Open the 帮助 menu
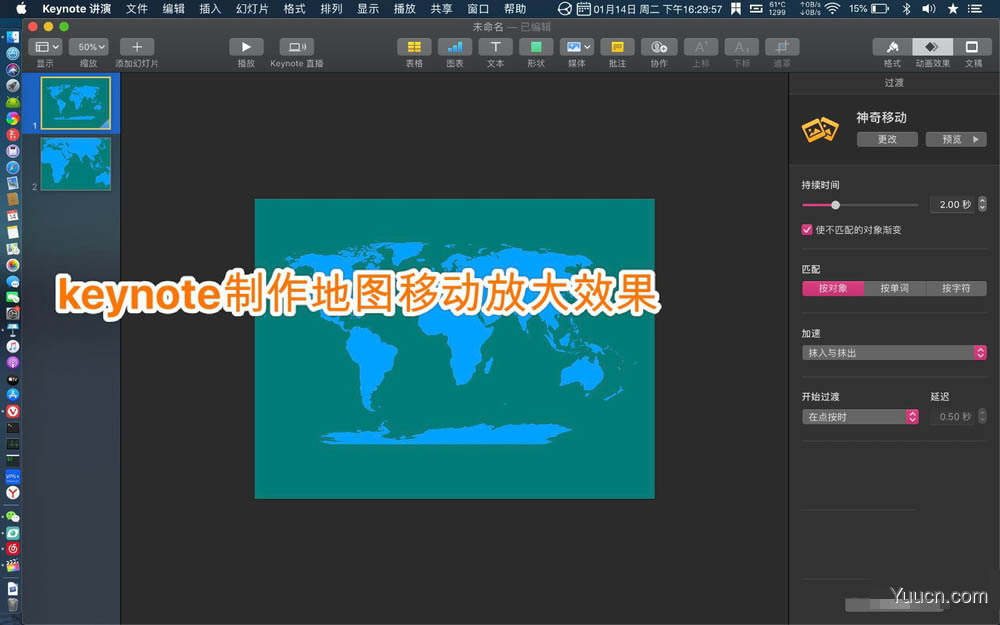Image resolution: width=1000 pixels, height=625 pixels. click(515, 9)
